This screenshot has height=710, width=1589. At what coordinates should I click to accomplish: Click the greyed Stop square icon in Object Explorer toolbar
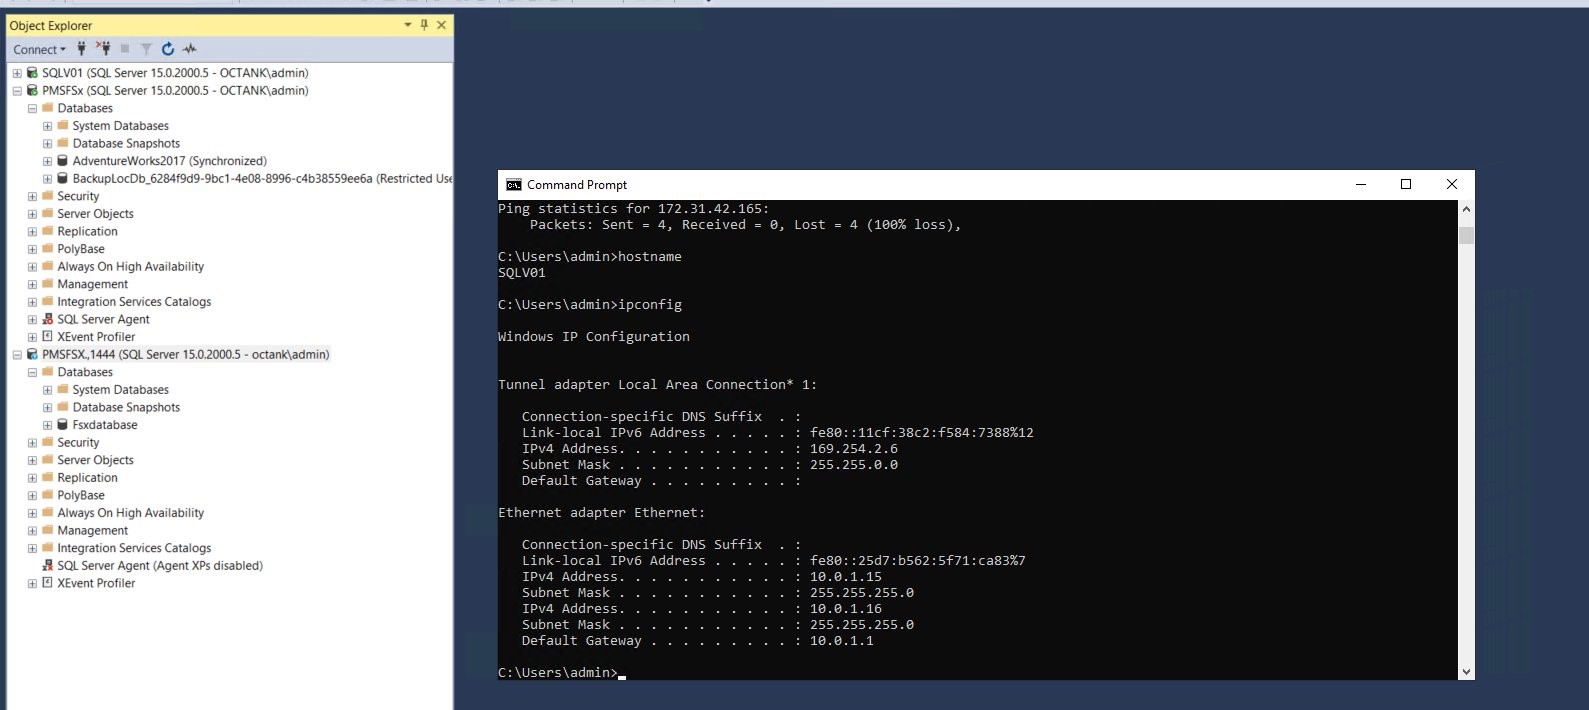click(x=125, y=49)
